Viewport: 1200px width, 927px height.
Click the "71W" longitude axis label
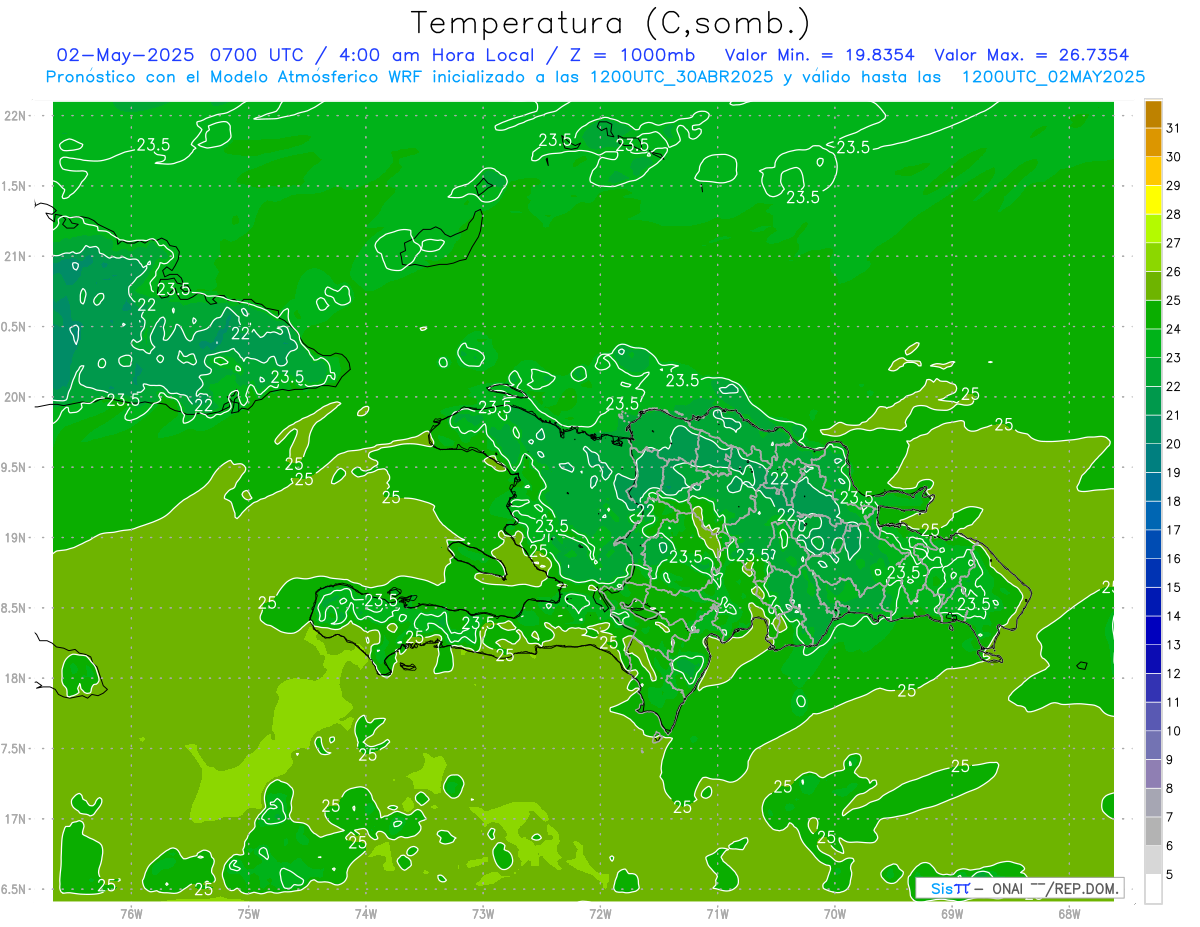(717, 914)
